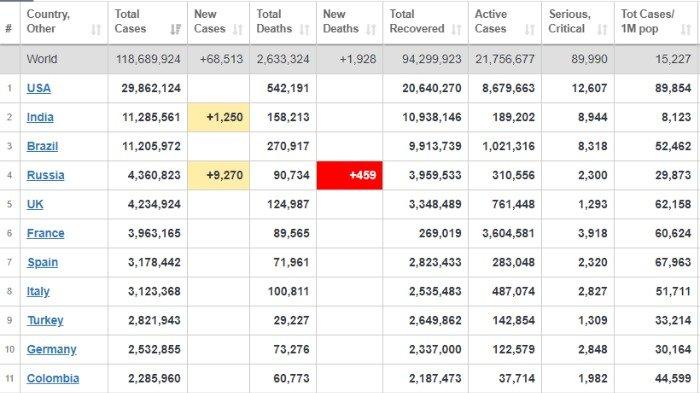Open the USA country link

point(39,88)
